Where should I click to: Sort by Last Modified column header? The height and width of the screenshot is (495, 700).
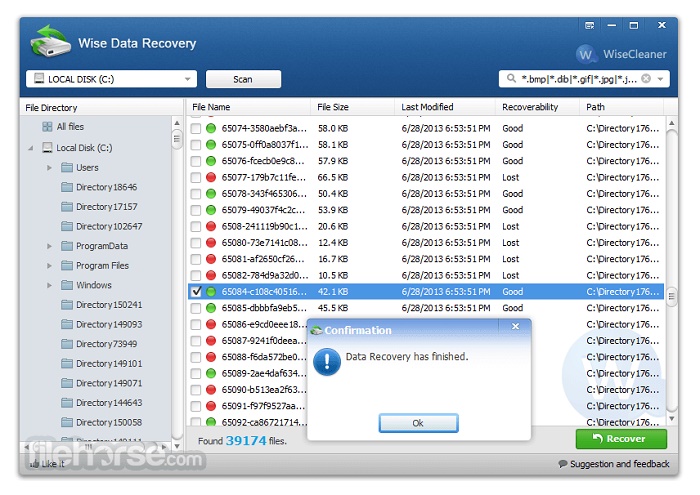[x=445, y=107]
